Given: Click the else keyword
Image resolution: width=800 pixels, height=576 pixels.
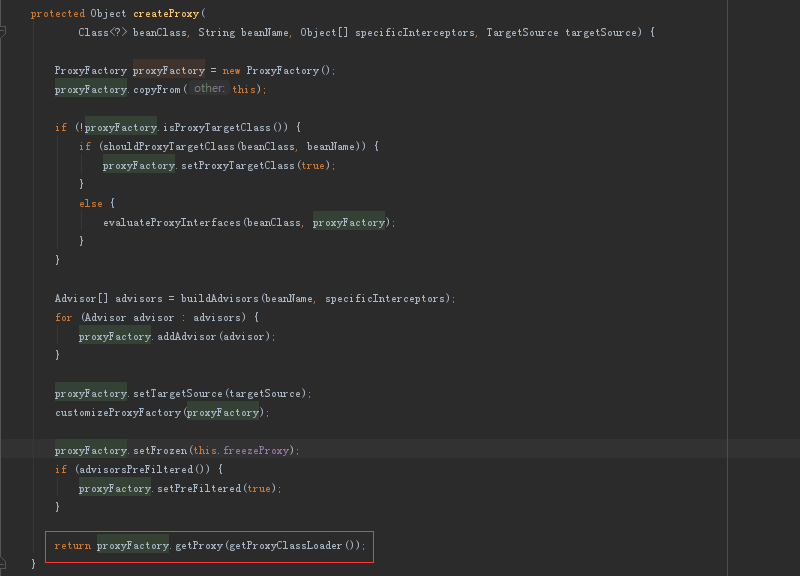Looking at the screenshot, I should pos(91,204).
